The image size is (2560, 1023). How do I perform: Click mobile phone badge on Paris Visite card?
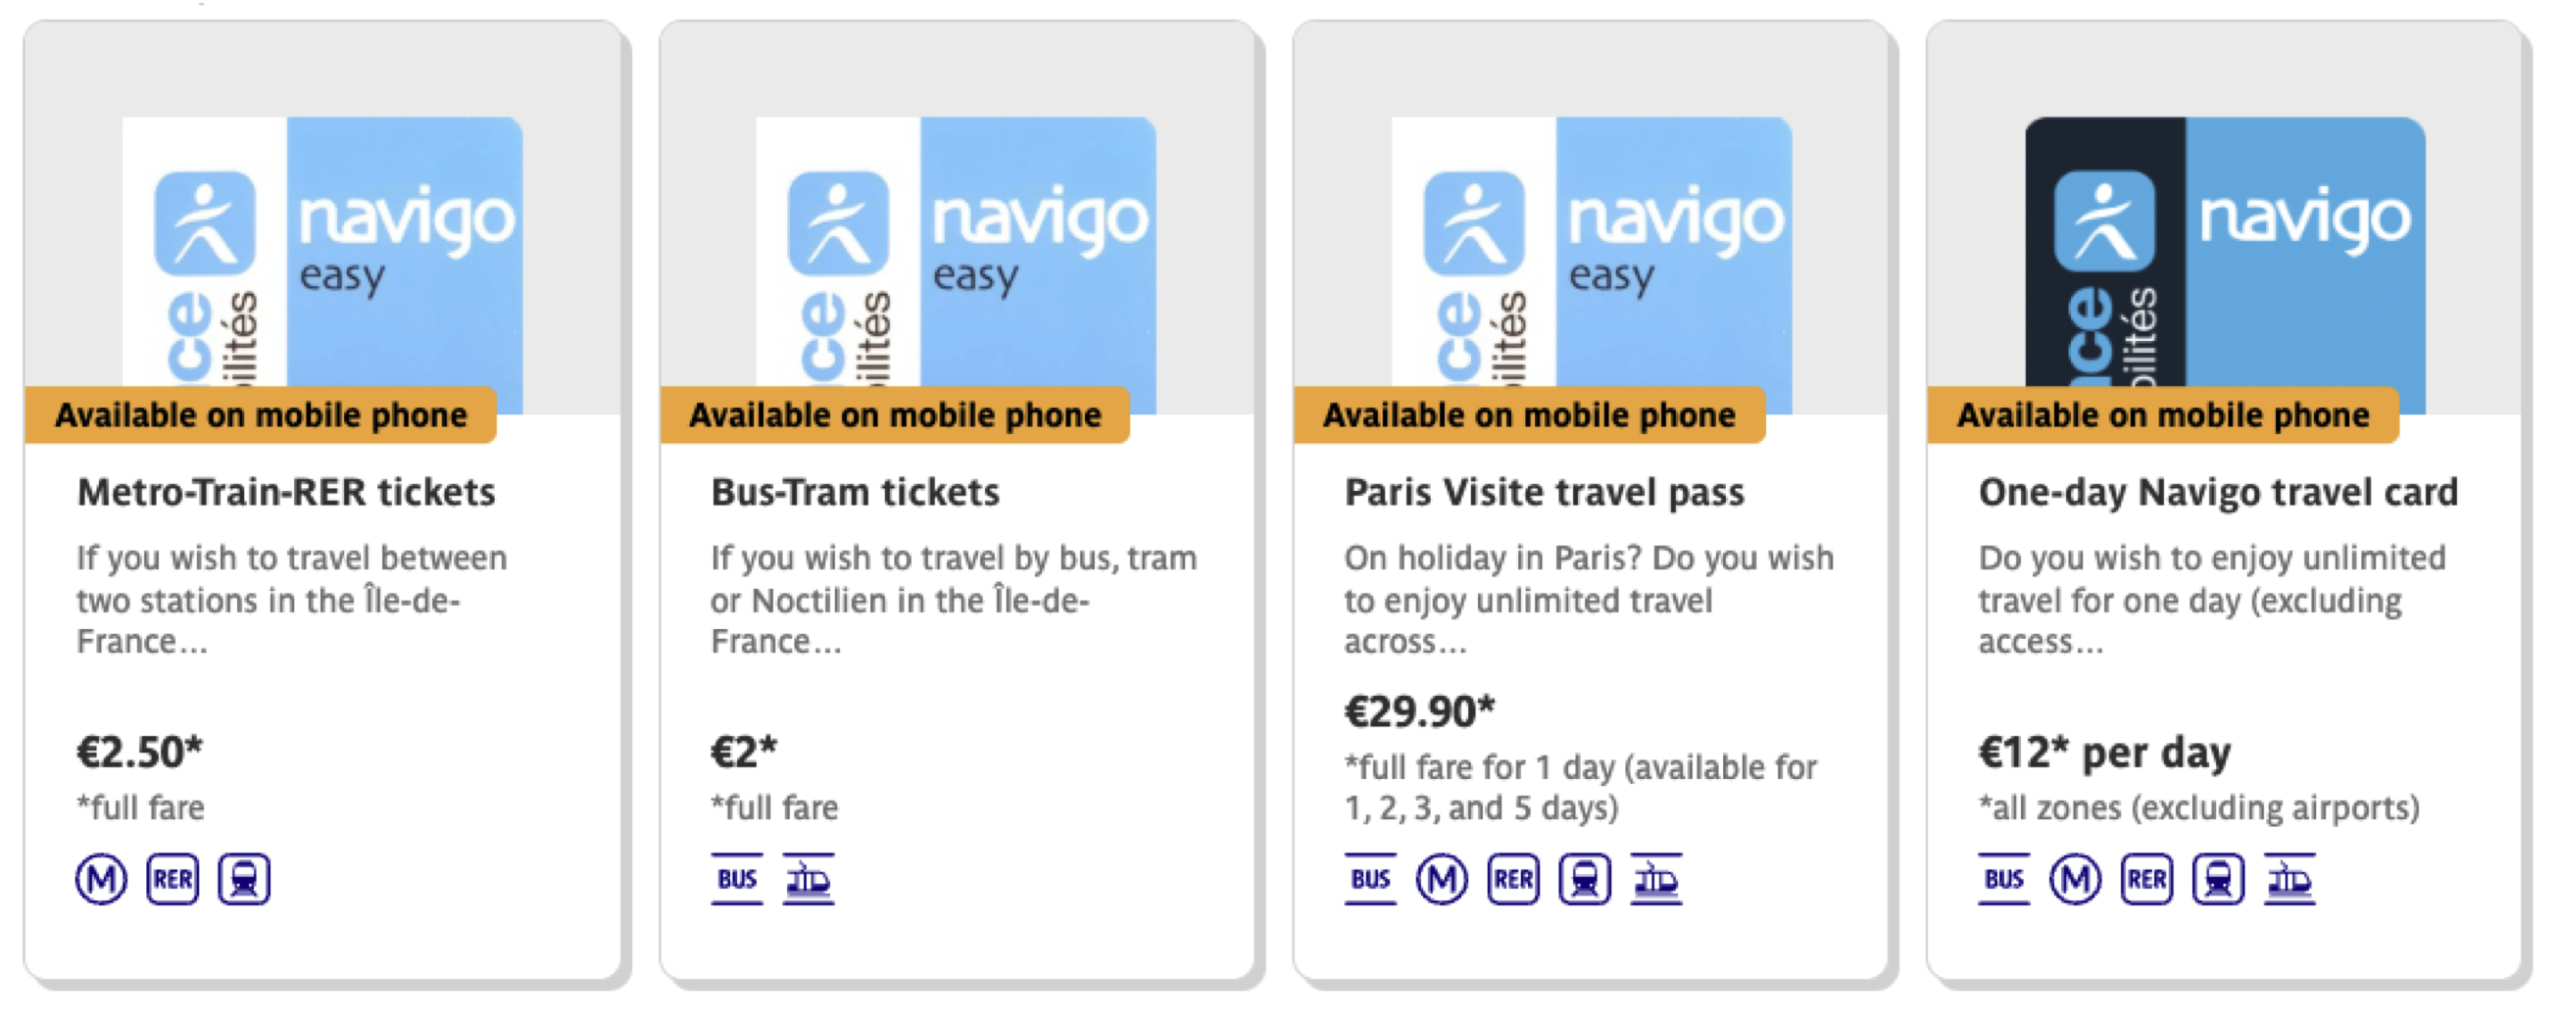point(1529,415)
